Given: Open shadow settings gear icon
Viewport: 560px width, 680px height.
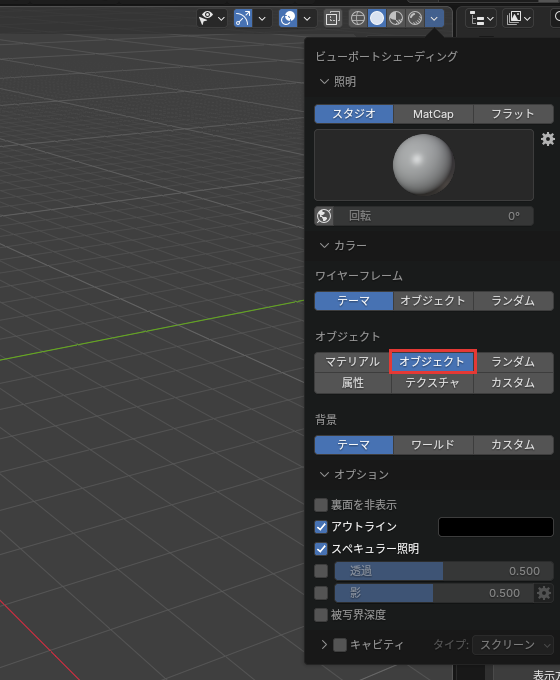Looking at the screenshot, I should [544, 593].
